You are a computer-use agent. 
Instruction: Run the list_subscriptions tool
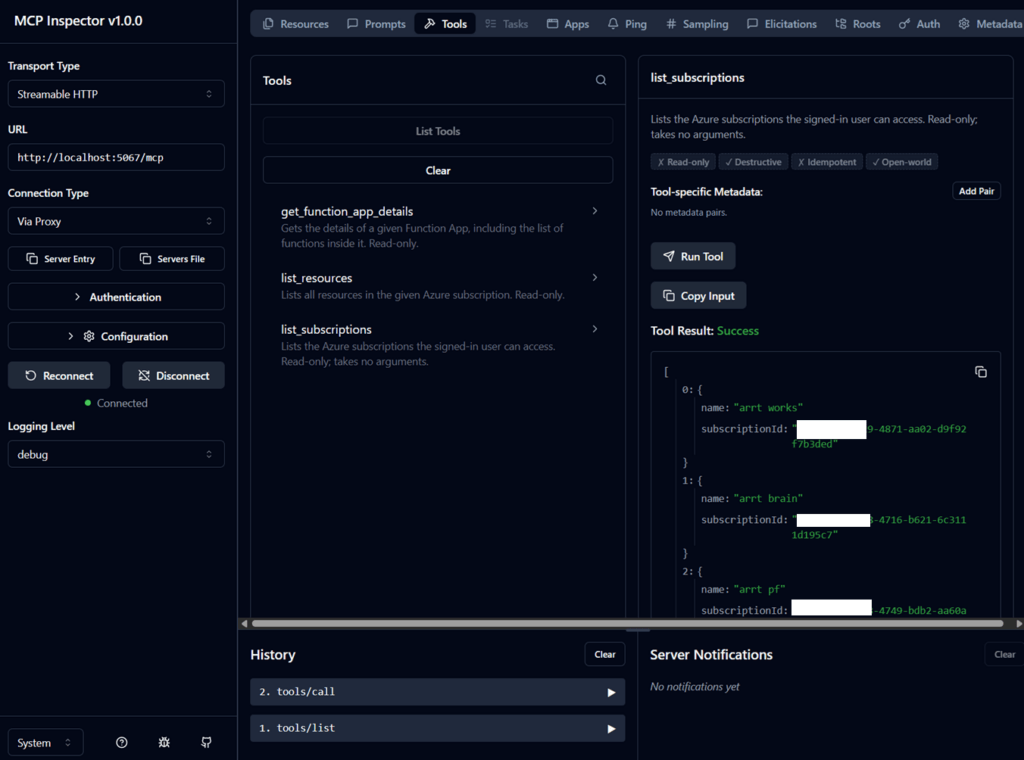[693, 256]
